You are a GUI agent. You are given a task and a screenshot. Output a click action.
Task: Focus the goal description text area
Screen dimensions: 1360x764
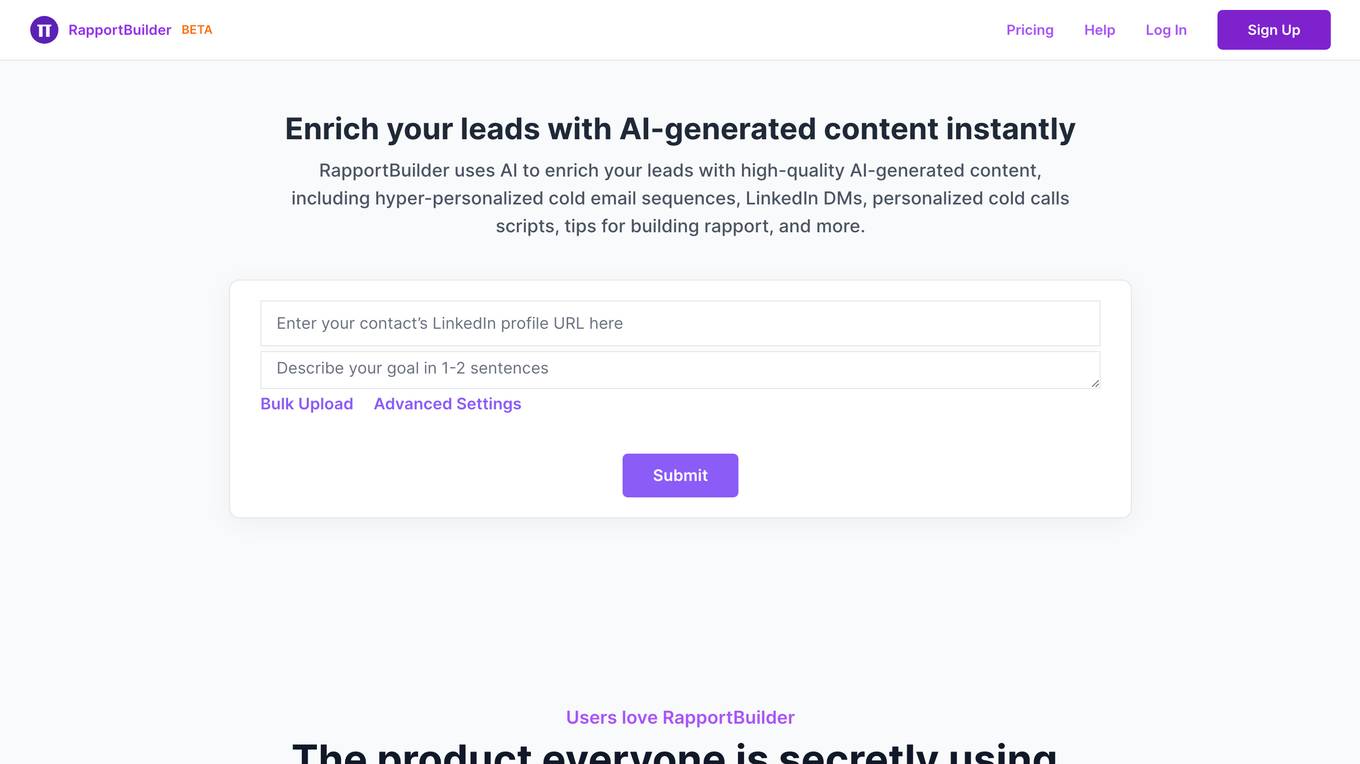click(680, 369)
